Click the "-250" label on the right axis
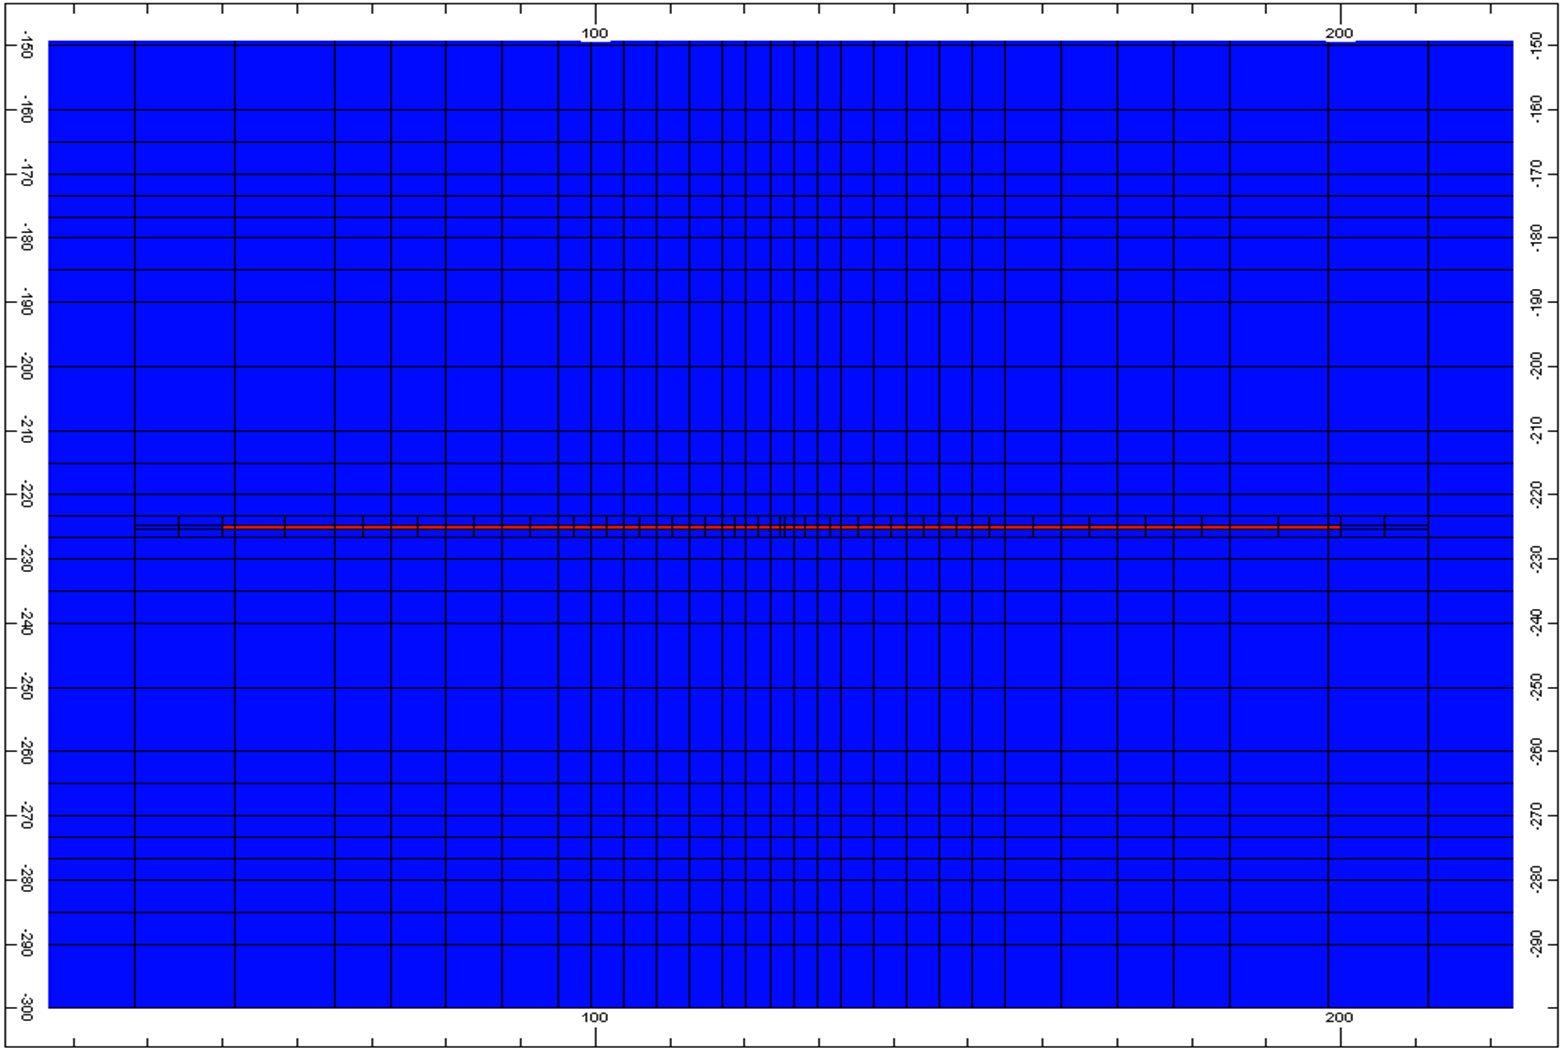Image resolution: width=1563 pixels, height=1051 pixels. [1536, 687]
